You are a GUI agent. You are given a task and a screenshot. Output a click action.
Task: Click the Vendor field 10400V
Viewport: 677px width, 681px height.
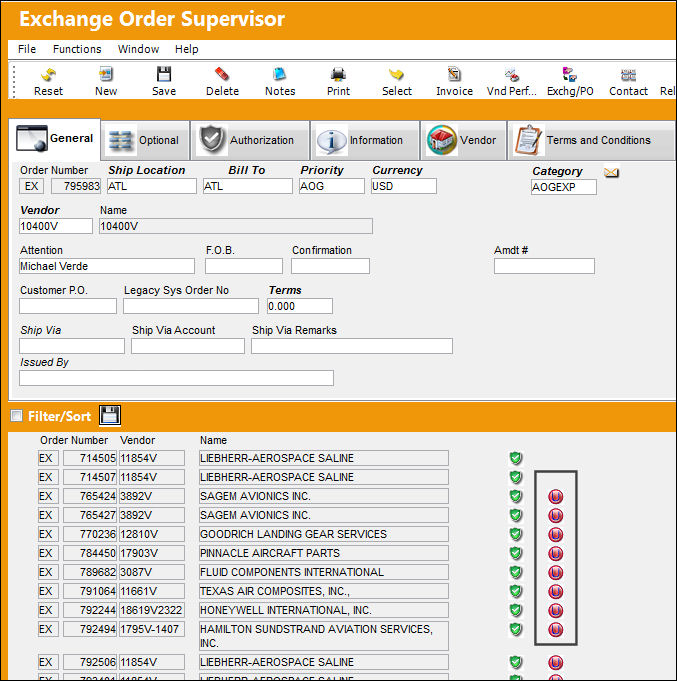tap(56, 226)
